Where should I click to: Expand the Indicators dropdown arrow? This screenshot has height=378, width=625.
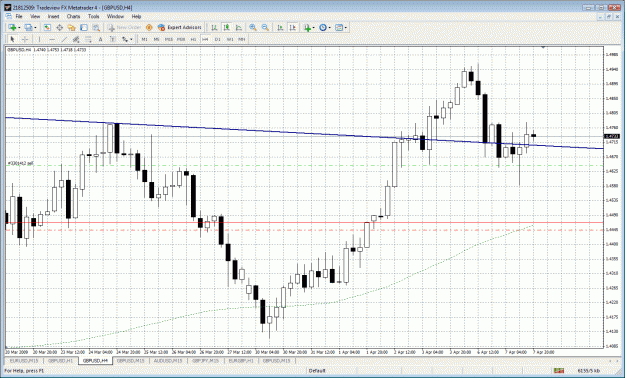(314, 28)
